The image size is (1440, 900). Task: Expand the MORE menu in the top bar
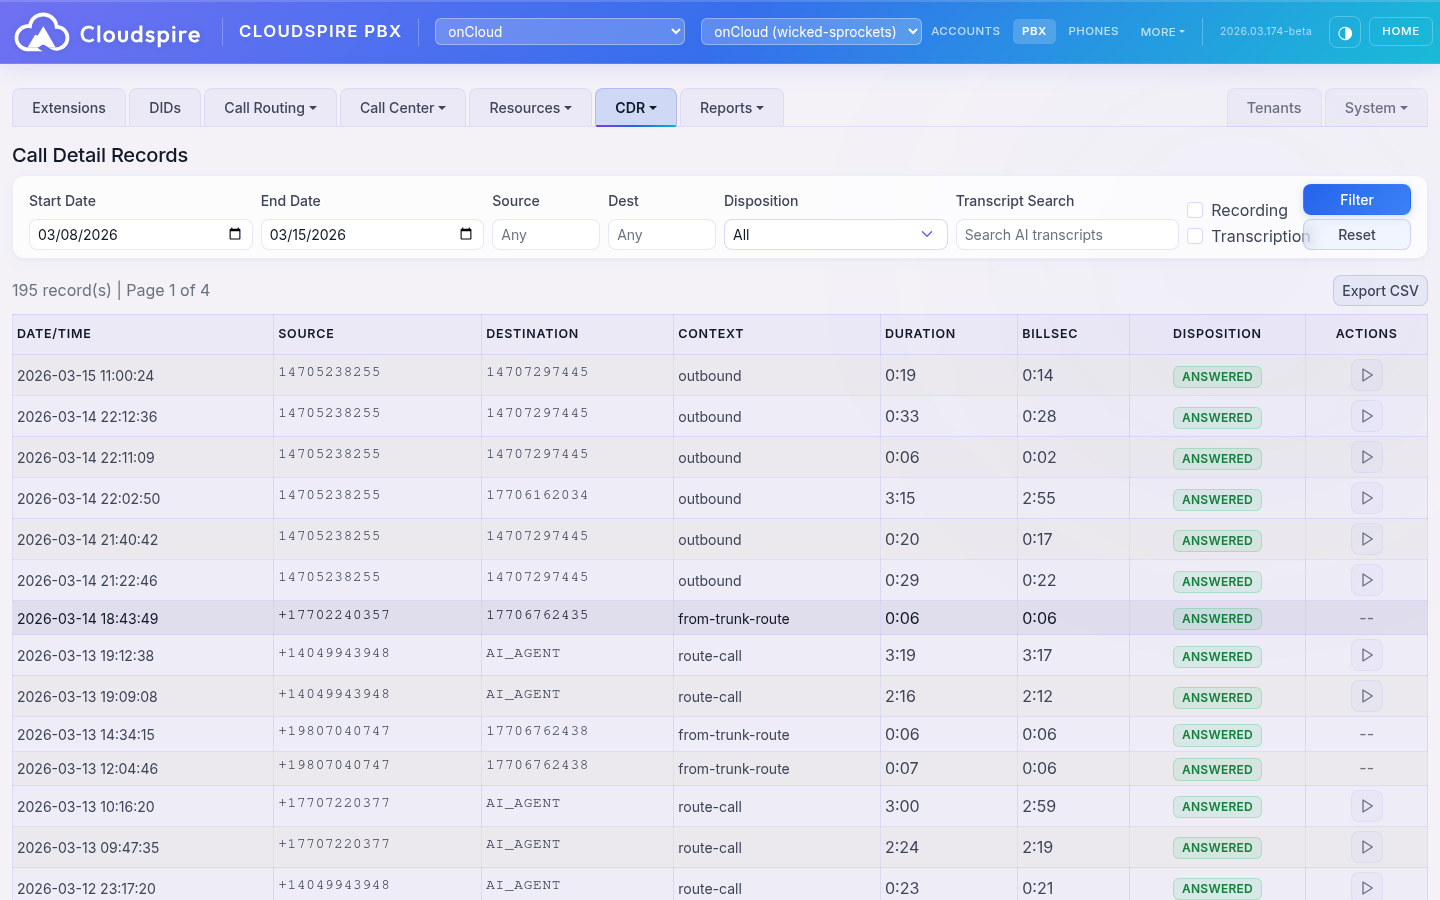click(1161, 31)
